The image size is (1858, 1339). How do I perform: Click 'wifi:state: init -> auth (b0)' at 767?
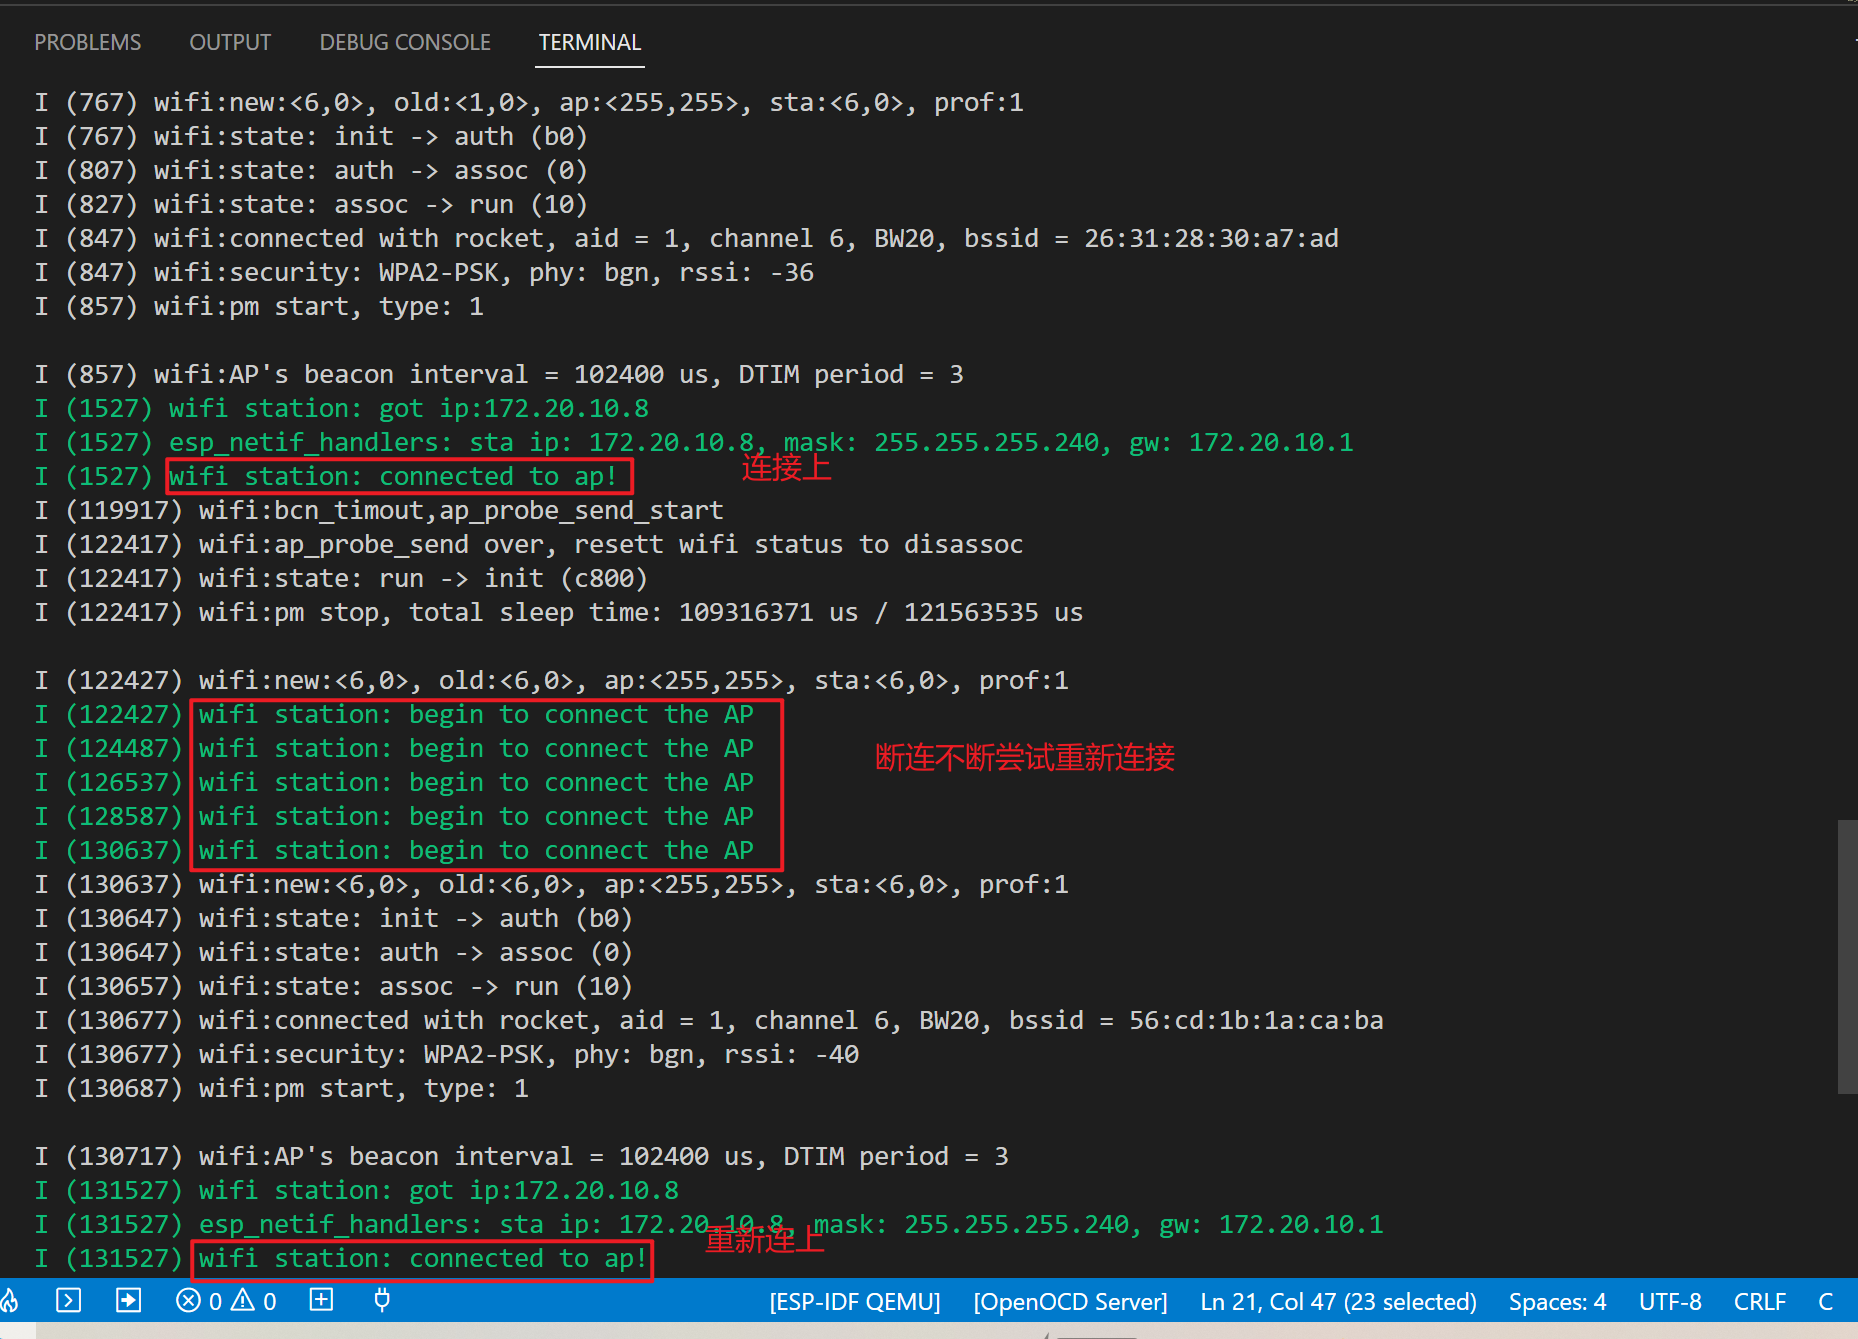(311, 136)
